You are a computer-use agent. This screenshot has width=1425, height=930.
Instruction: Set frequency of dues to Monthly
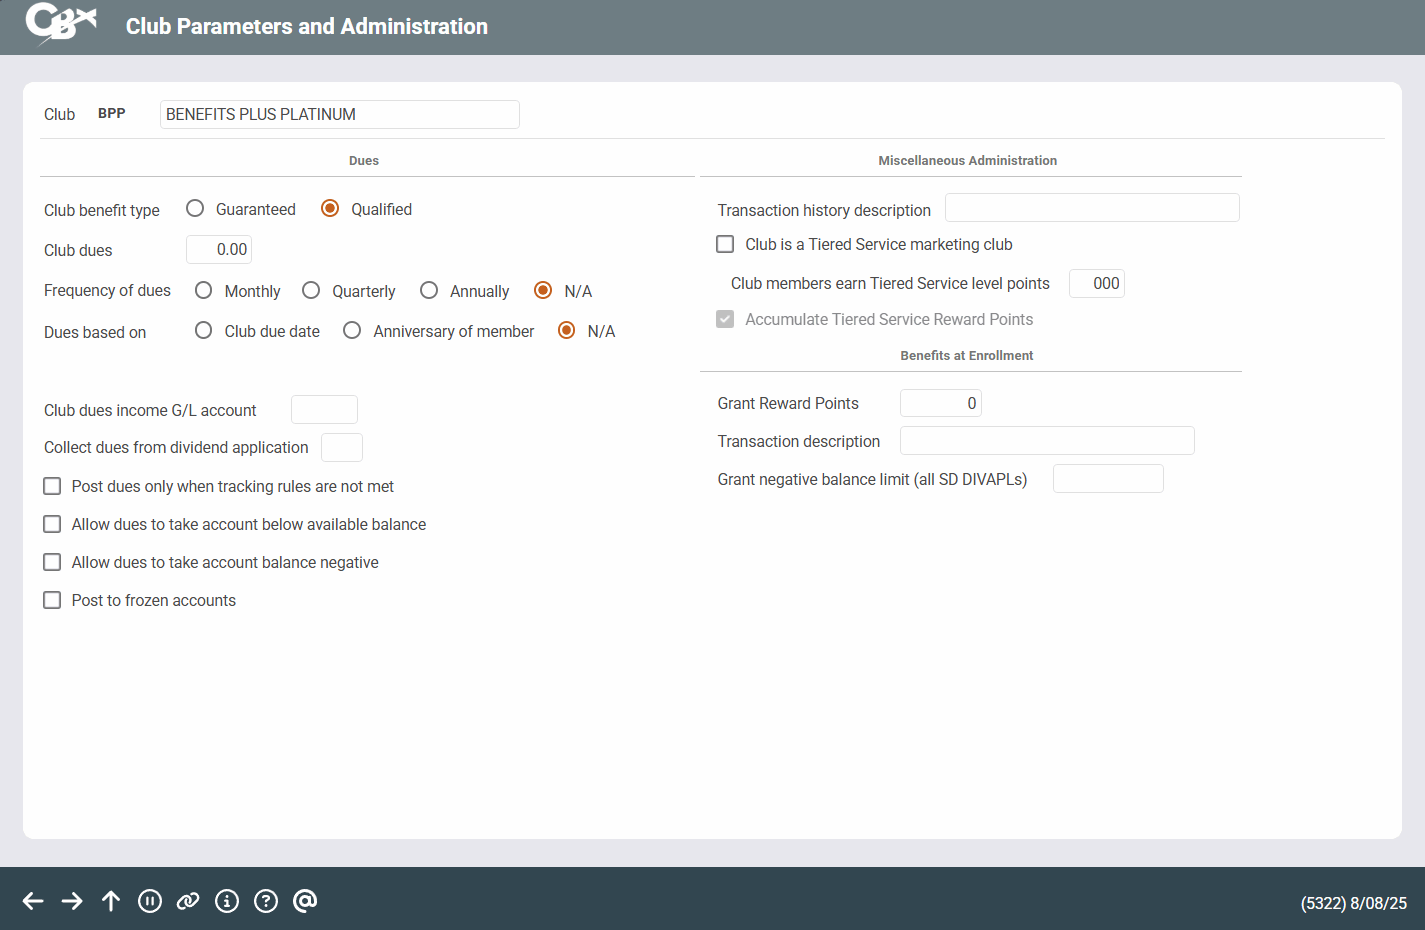(204, 291)
